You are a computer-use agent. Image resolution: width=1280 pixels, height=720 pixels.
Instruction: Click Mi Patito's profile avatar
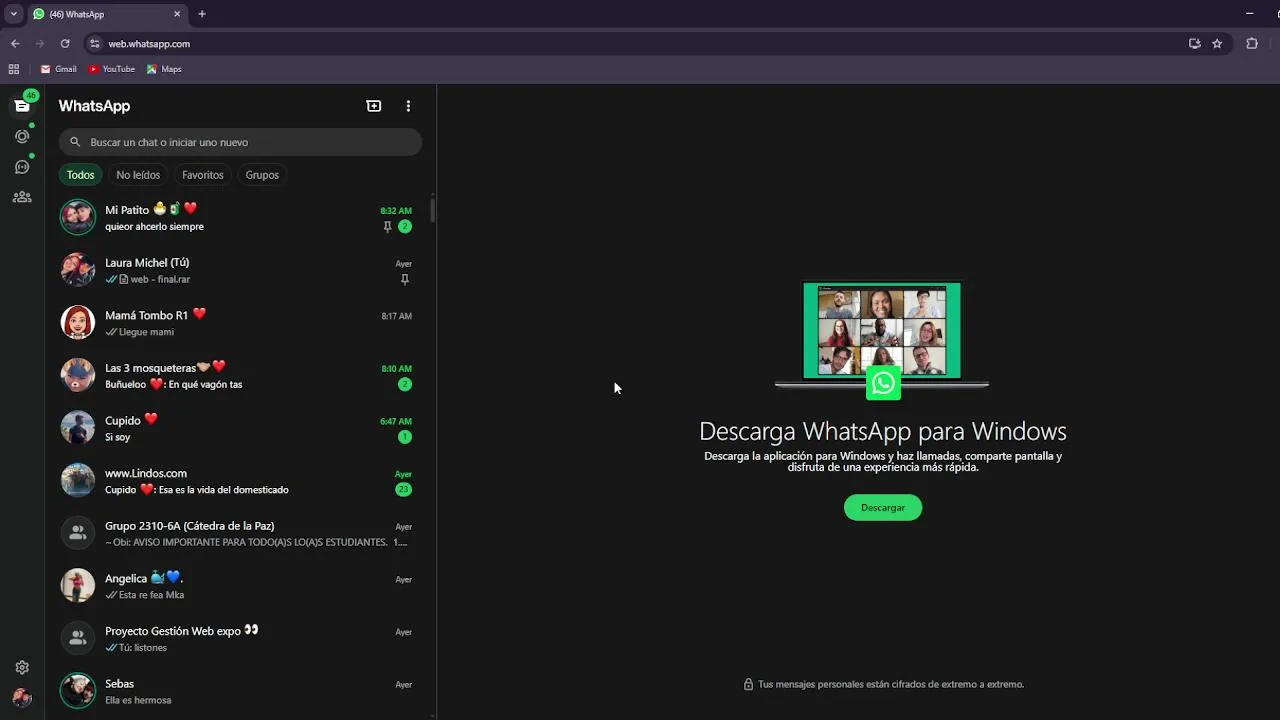(x=78, y=217)
